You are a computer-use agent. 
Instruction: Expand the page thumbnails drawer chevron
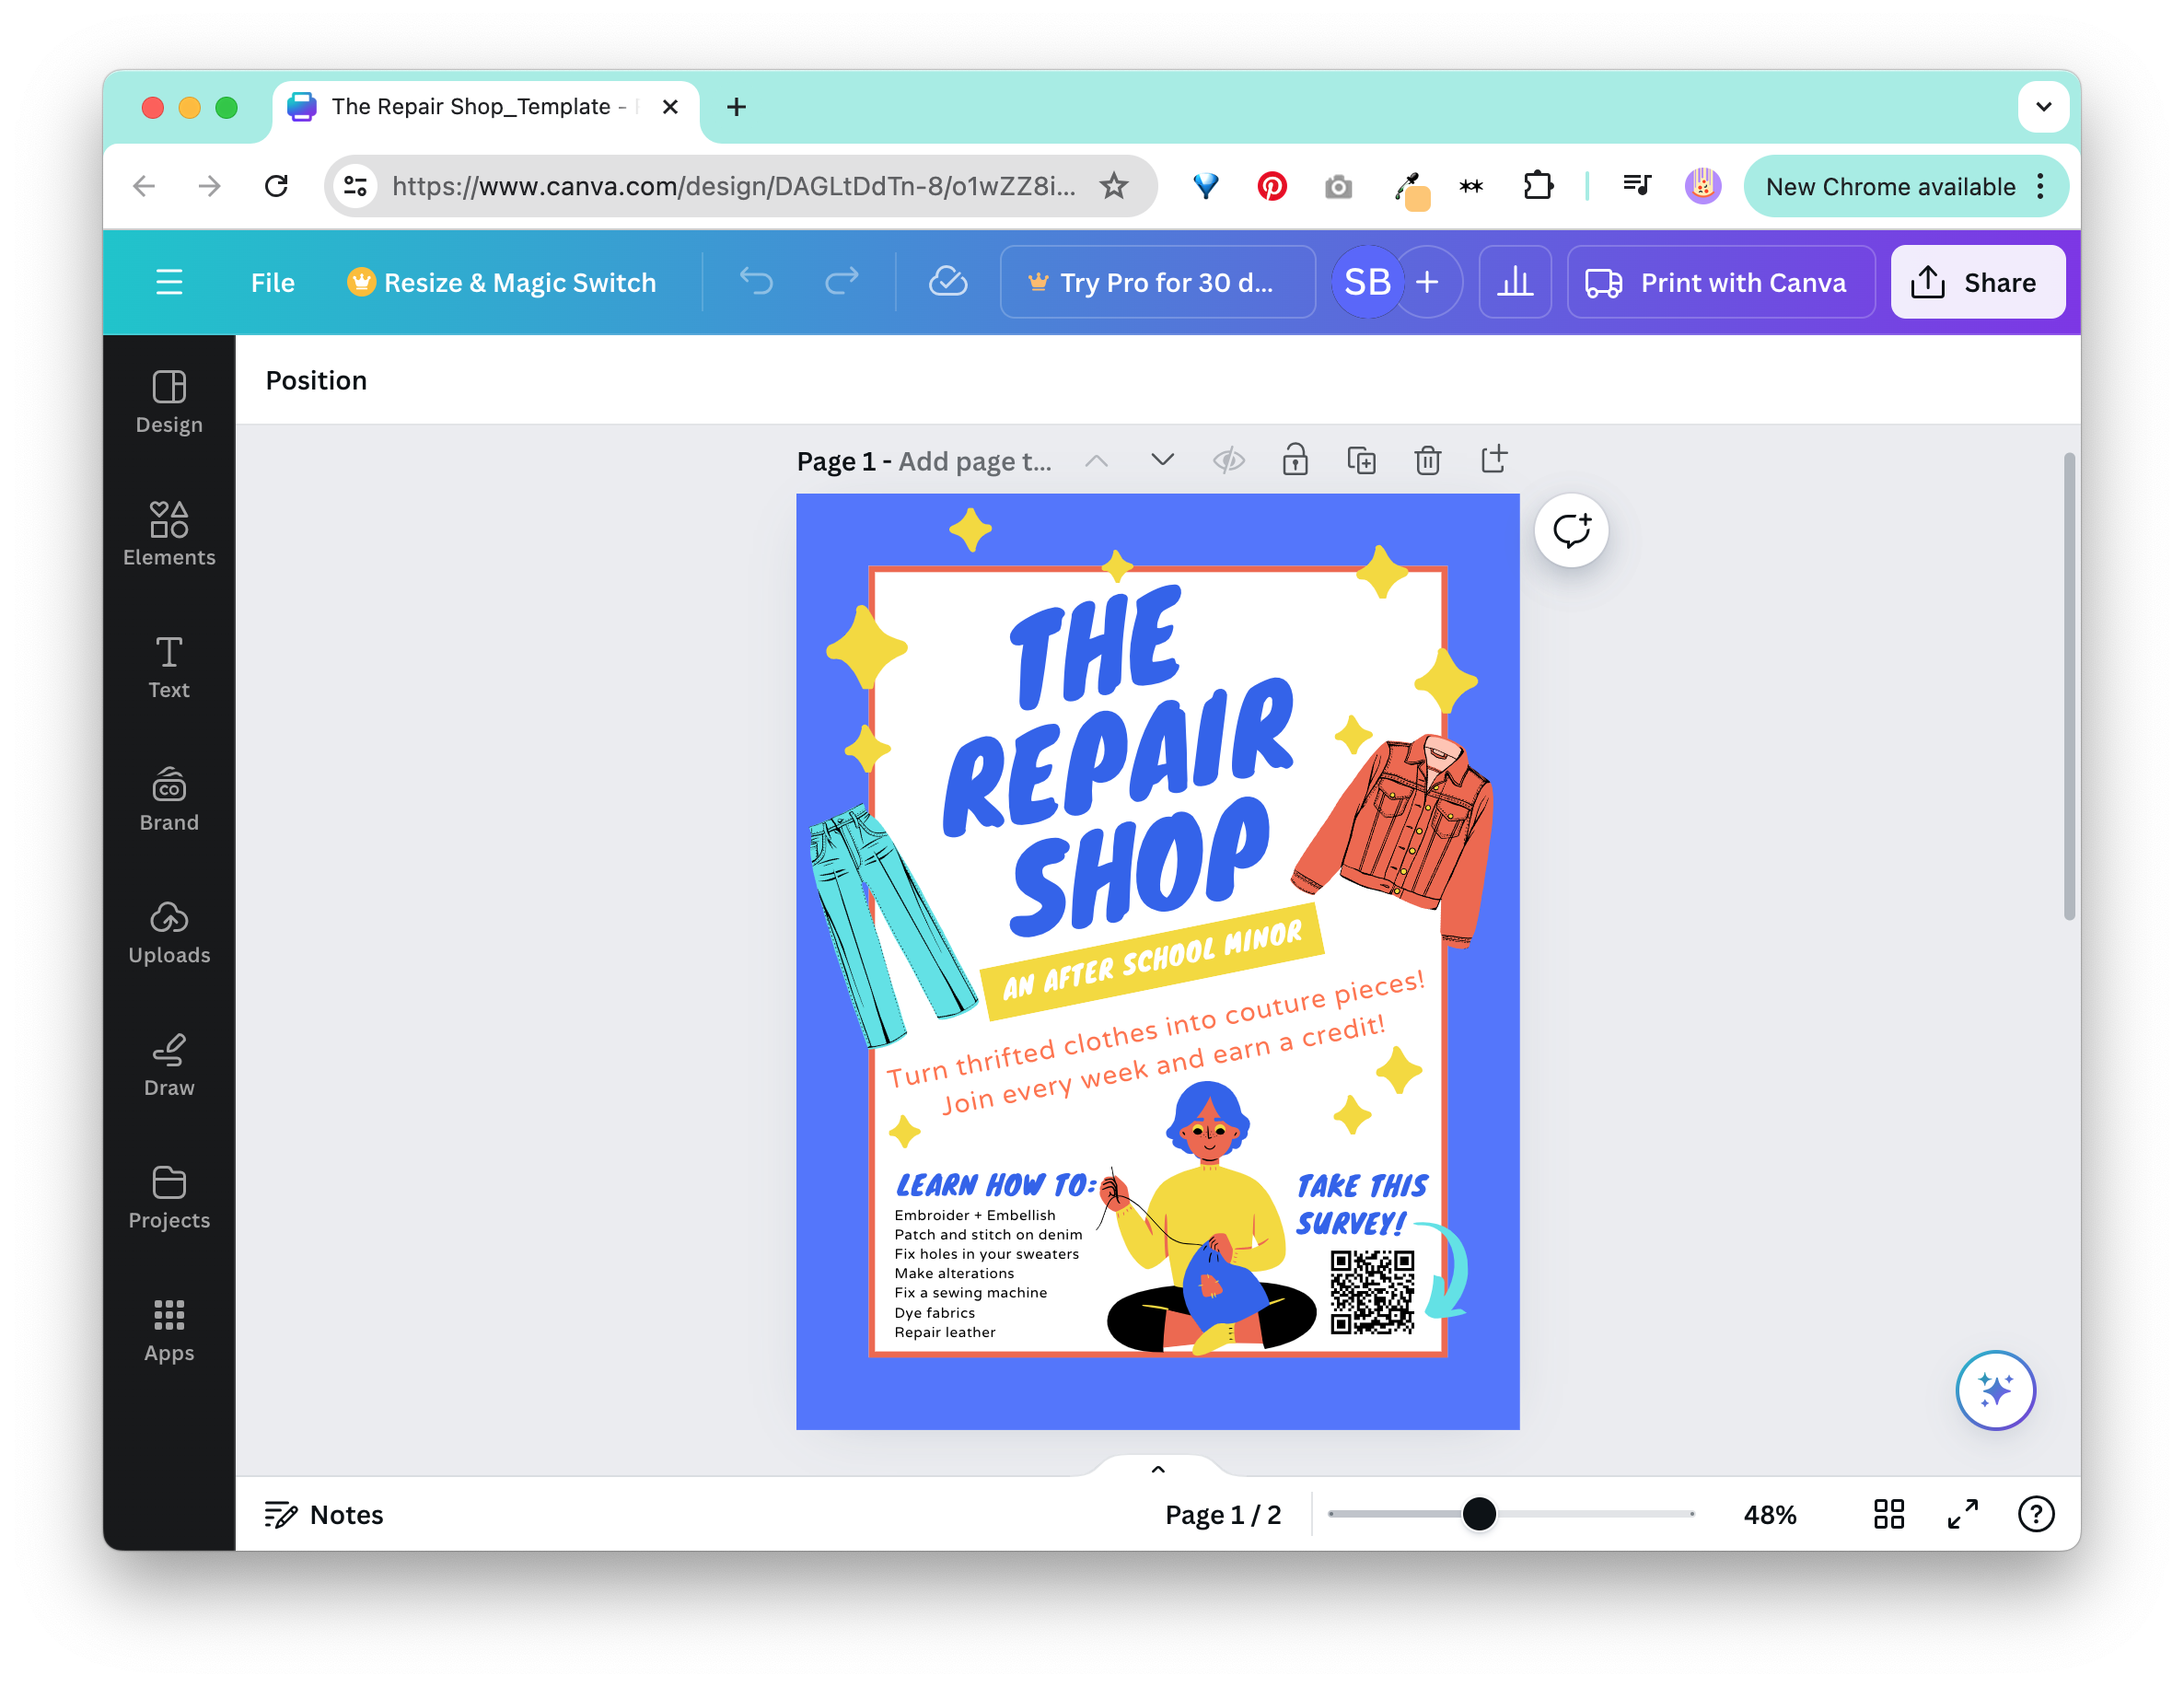pos(1158,1469)
